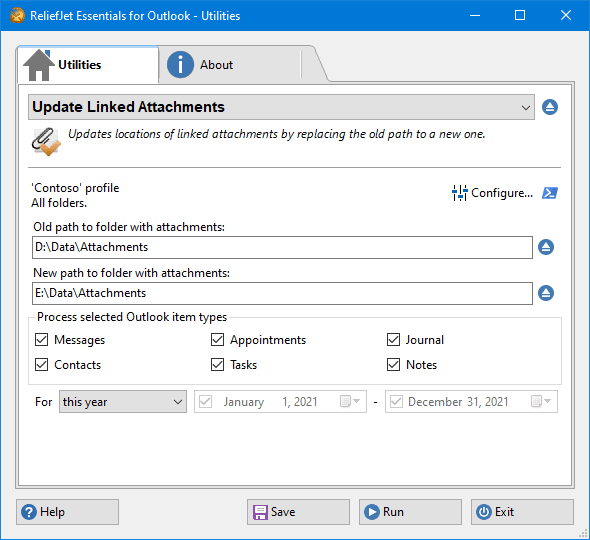Disable the Notes item type checkbox
The width and height of the screenshot is (590, 540).
[394, 365]
